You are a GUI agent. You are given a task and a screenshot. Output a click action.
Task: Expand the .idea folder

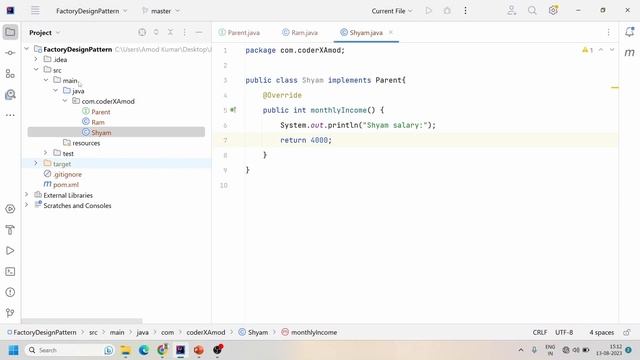36,59
